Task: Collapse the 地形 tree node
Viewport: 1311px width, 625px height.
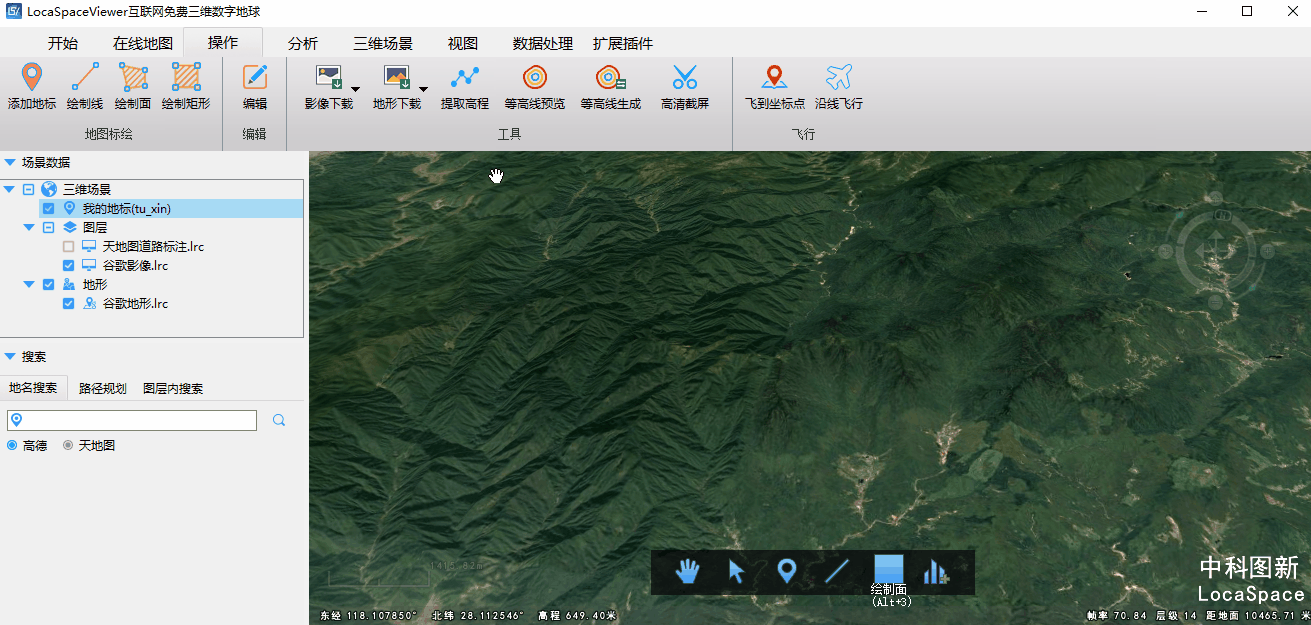Action: (x=29, y=284)
